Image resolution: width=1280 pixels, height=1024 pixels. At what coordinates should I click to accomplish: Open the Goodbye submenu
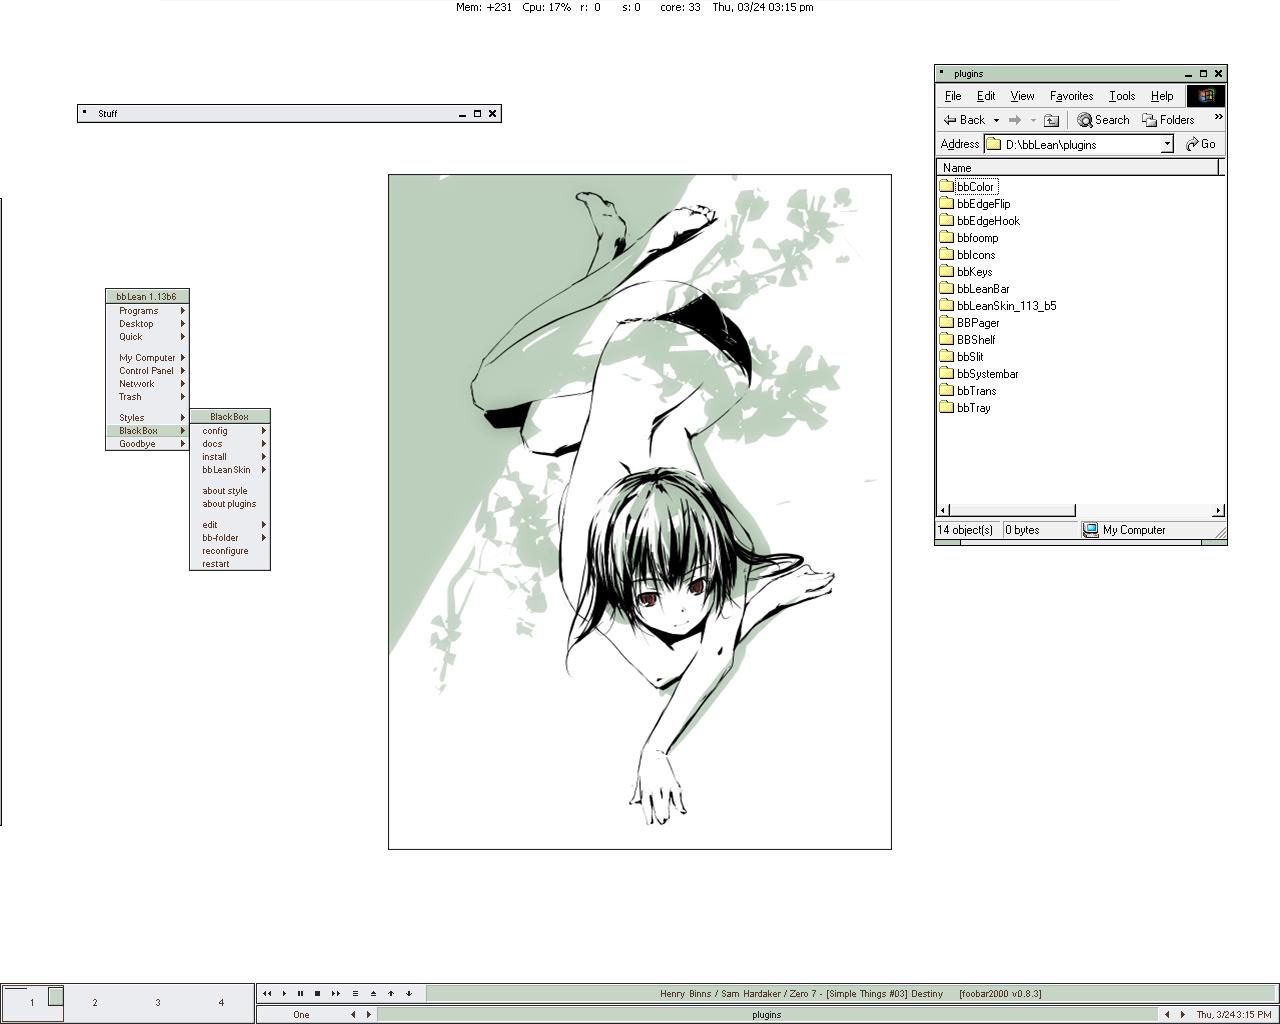click(x=147, y=444)
